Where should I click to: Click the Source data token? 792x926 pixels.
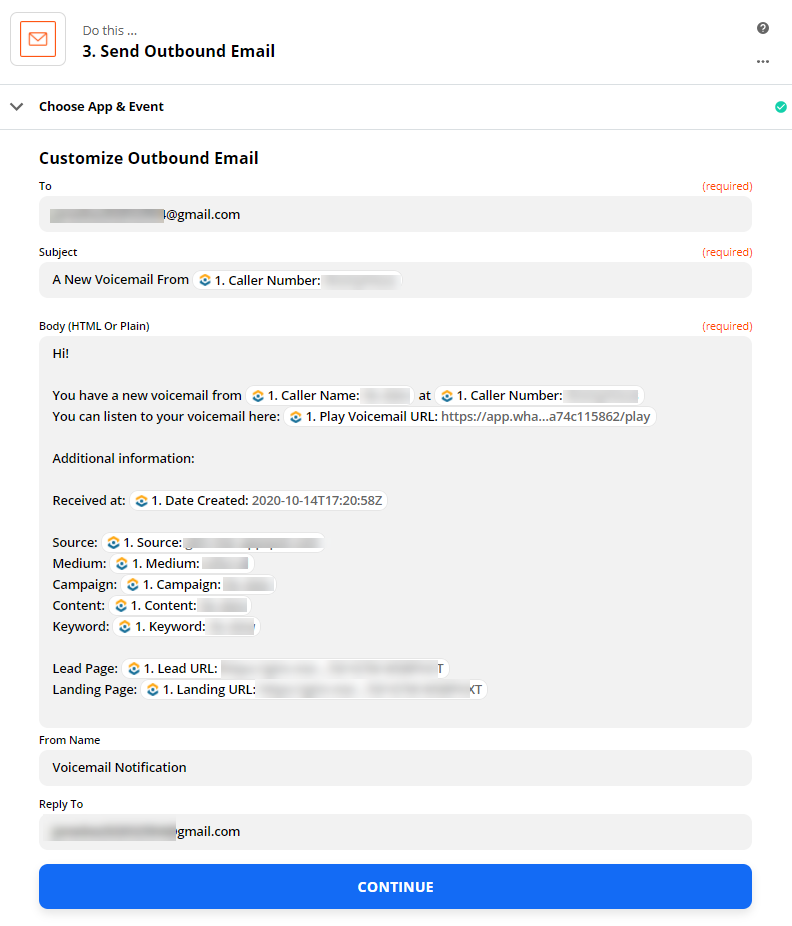tap(213, 543)
